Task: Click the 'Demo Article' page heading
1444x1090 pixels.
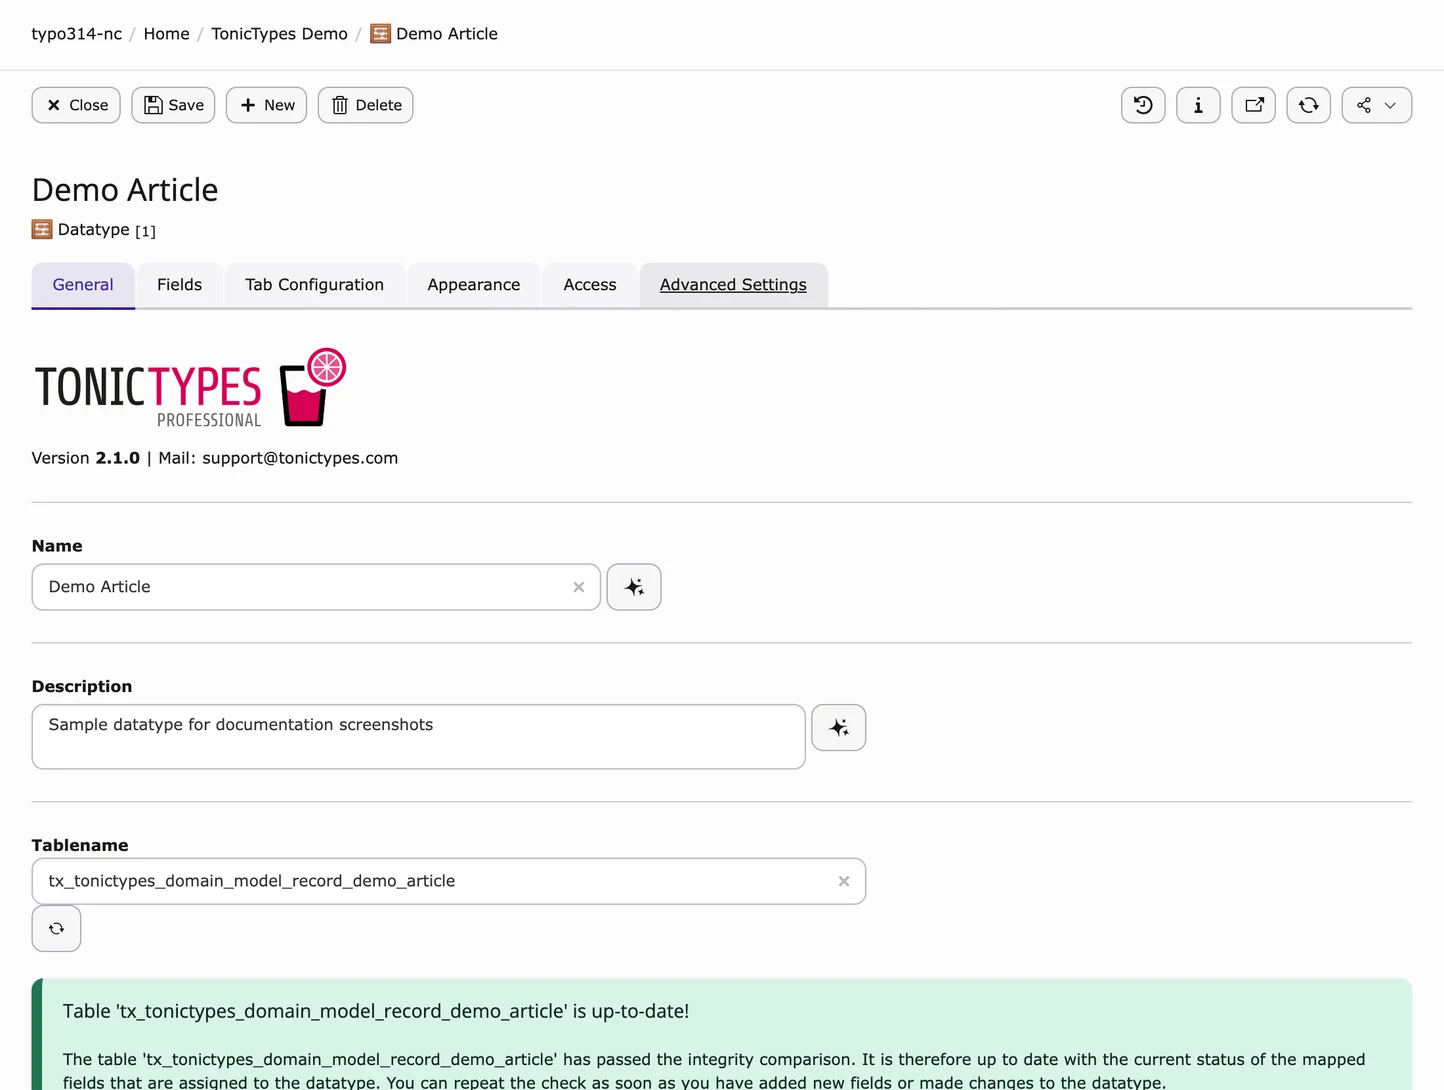Action: [125, 190]
